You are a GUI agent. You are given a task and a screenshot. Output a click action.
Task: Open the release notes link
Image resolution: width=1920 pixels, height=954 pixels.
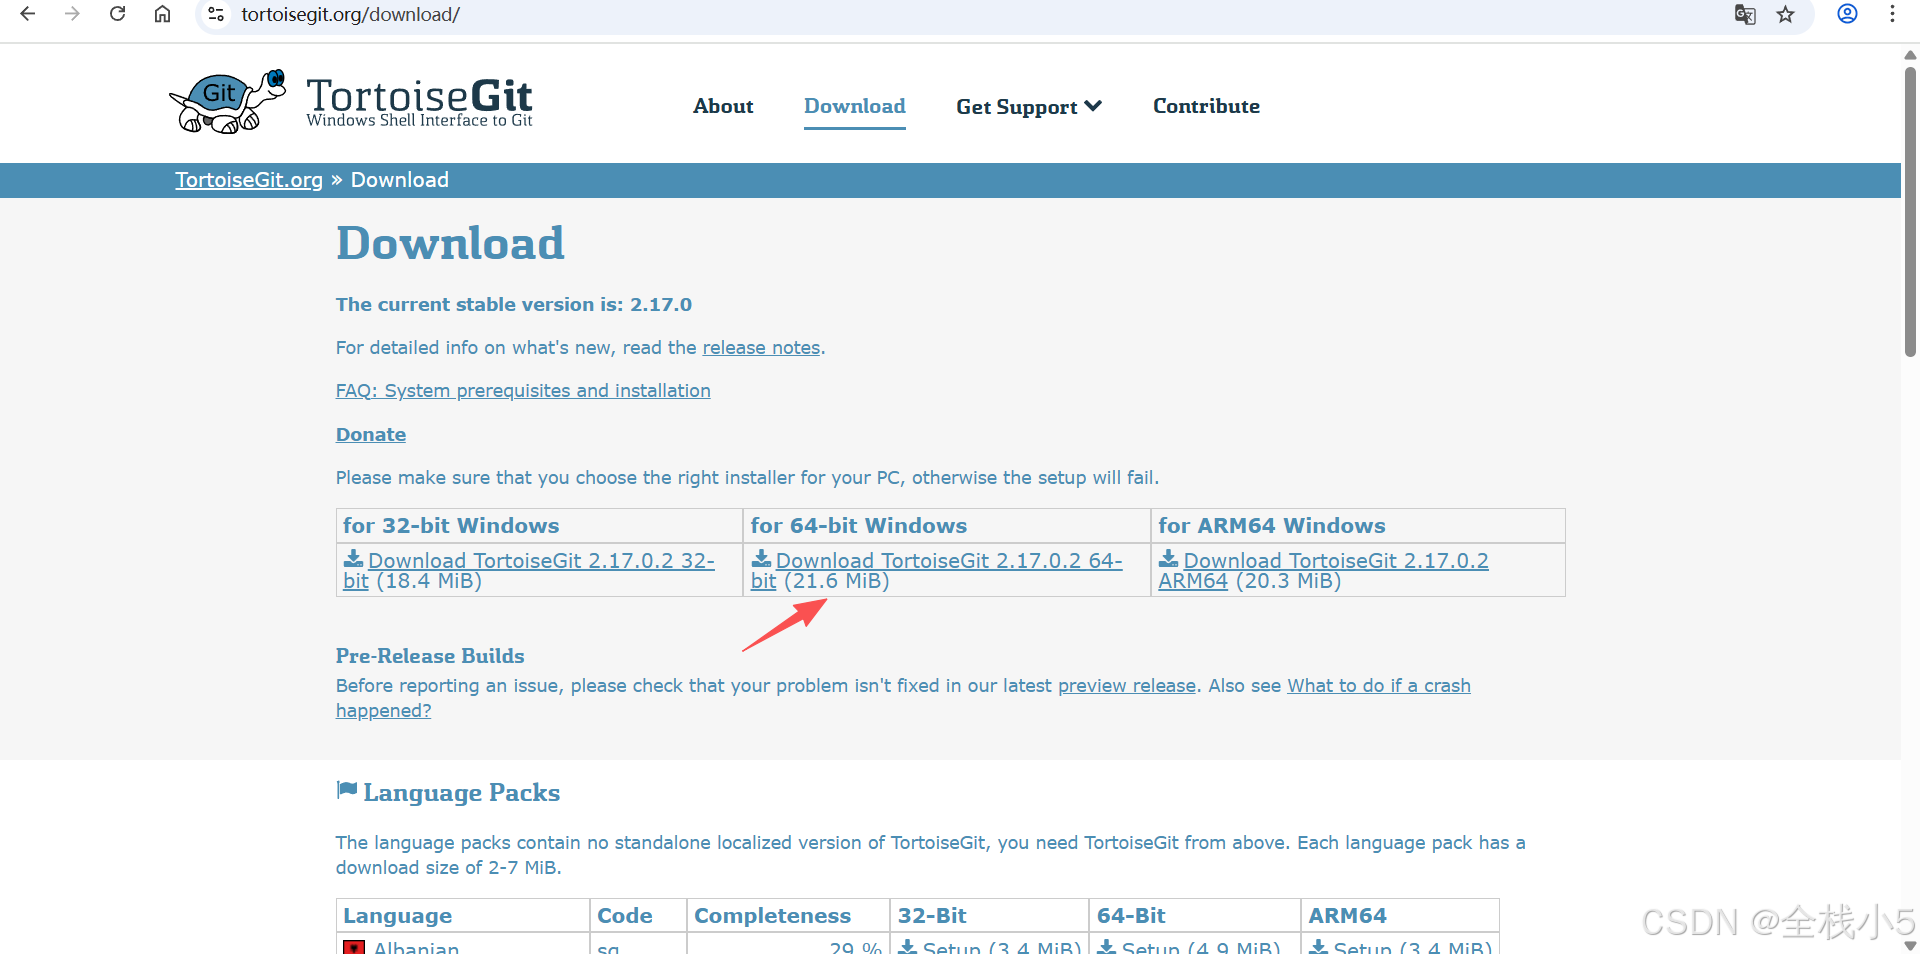[x=761, y=348]
